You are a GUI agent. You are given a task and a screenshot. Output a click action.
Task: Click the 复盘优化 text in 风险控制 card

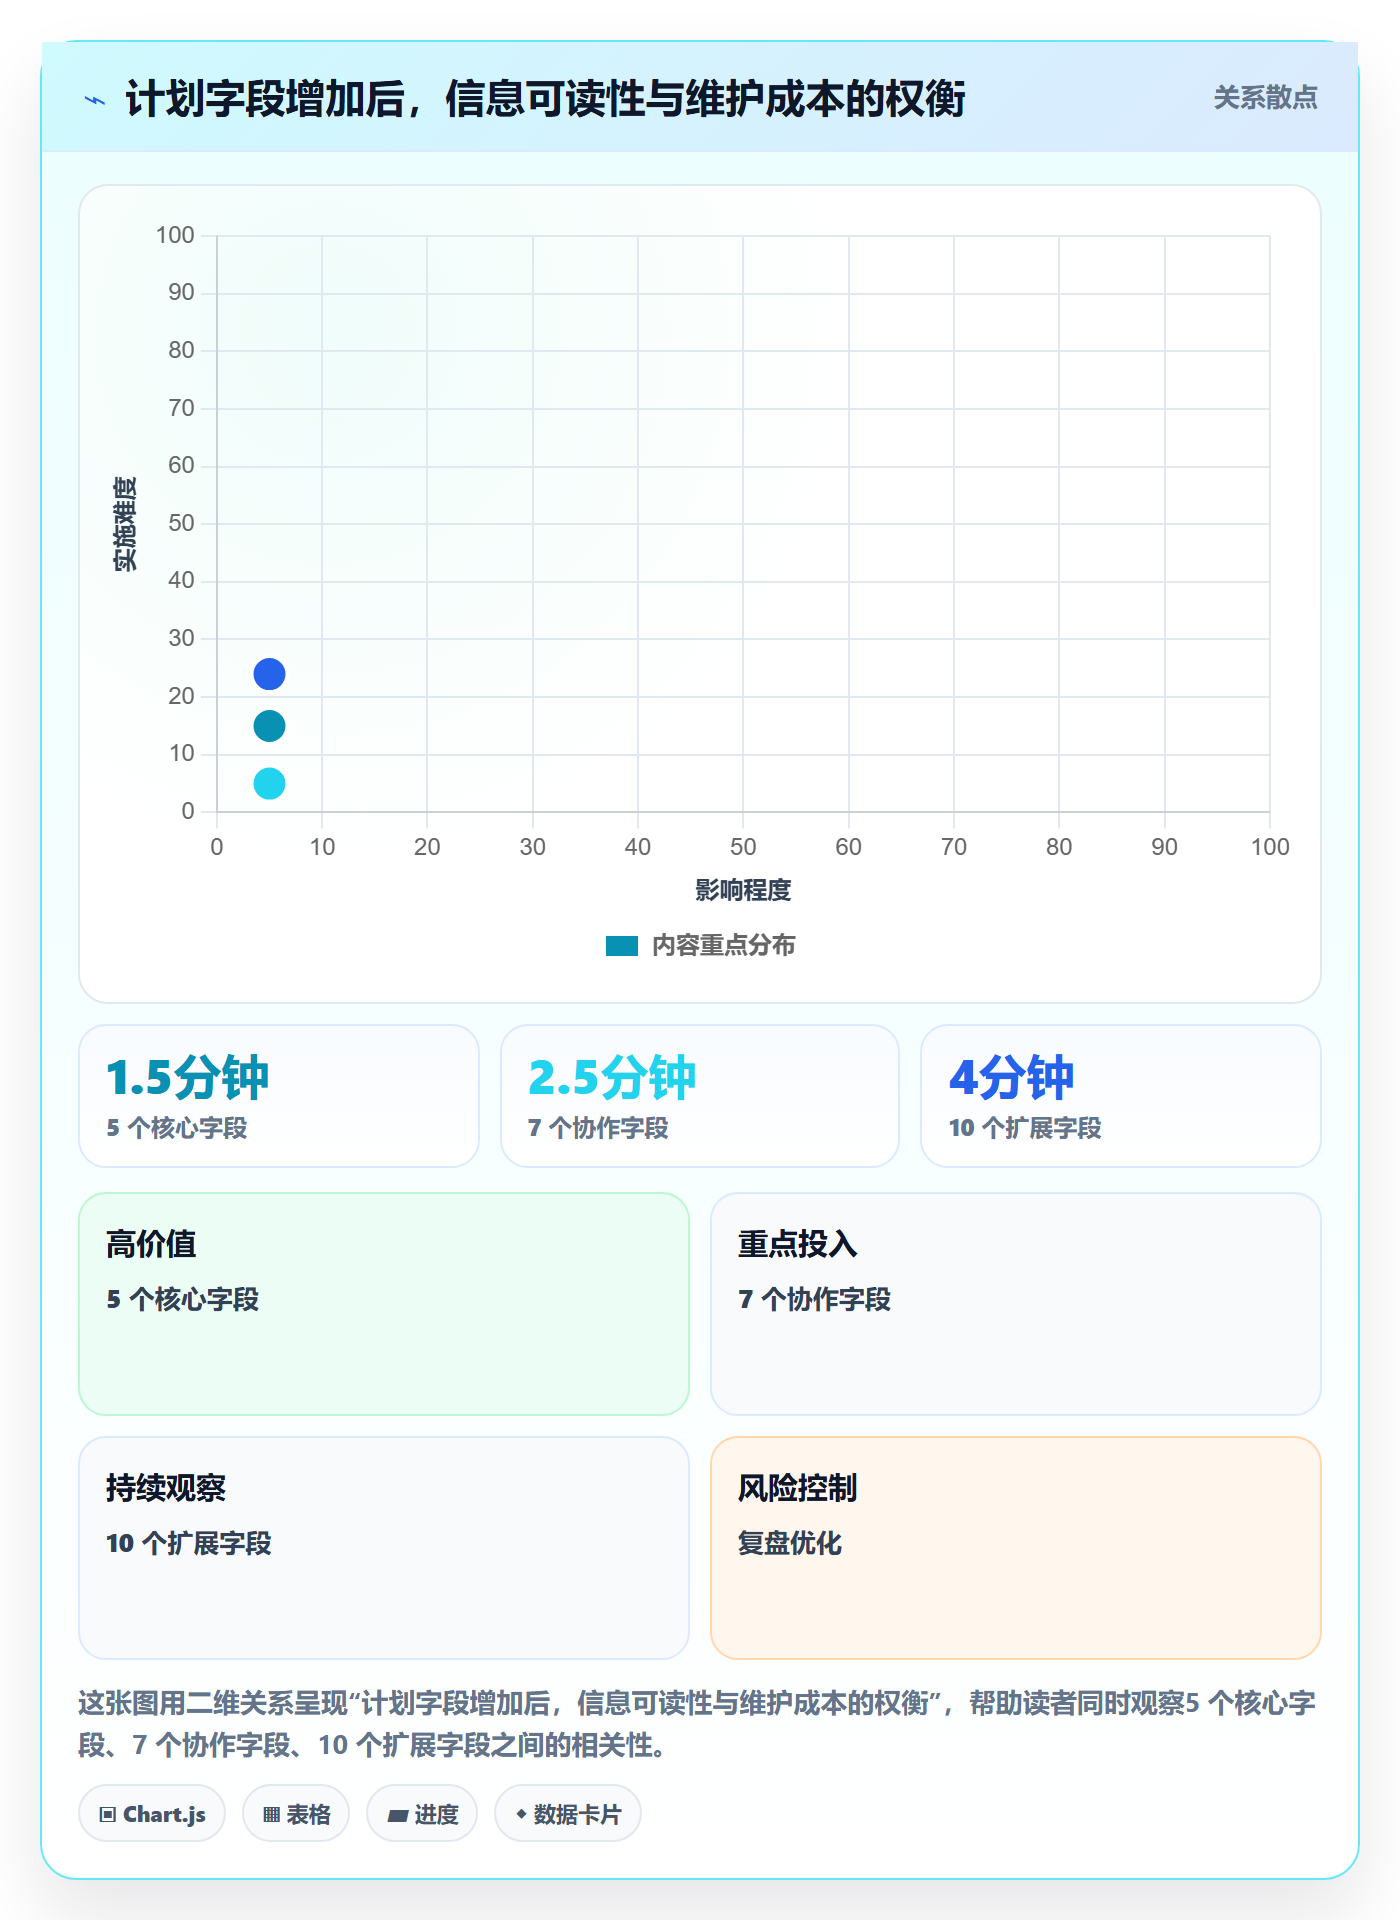790,1543
